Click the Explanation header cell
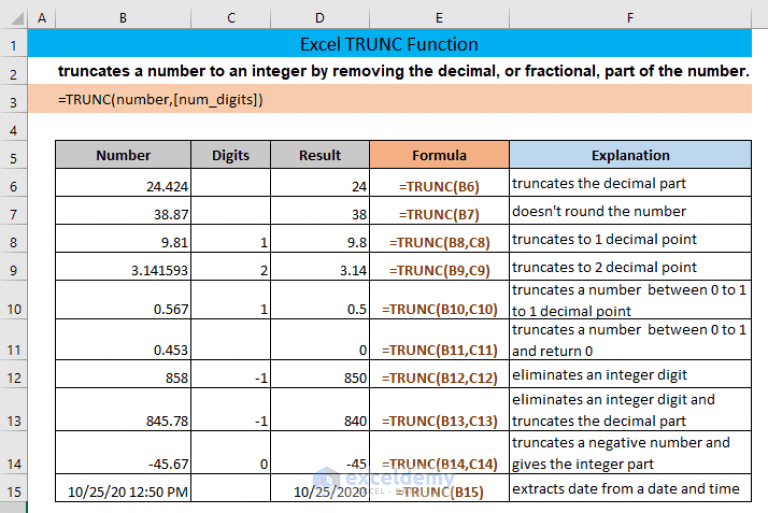 [x=630, y=155]
